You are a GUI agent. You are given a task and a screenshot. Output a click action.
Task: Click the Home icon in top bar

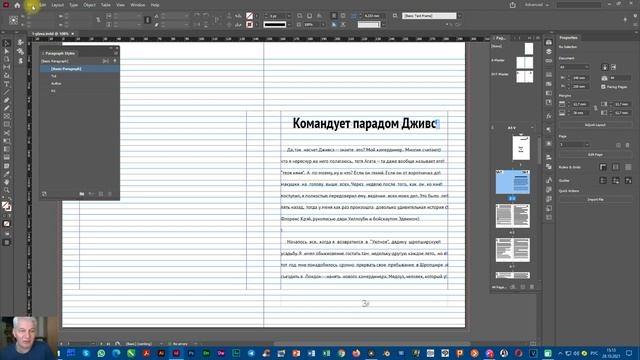(x=17, y=5)
